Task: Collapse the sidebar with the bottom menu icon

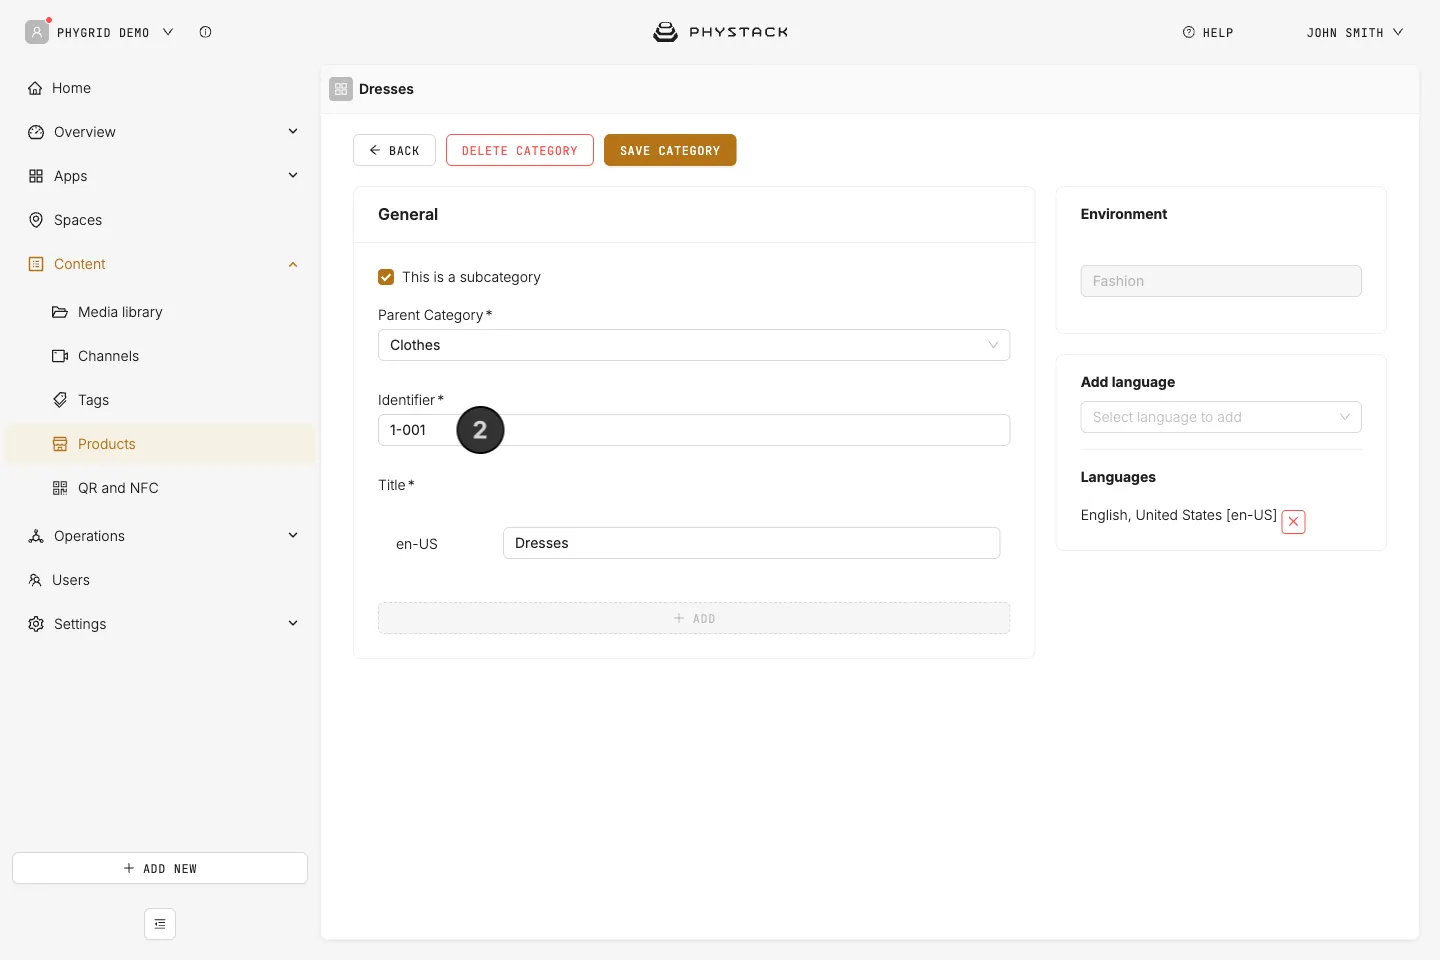Action: tap(160, 924)
